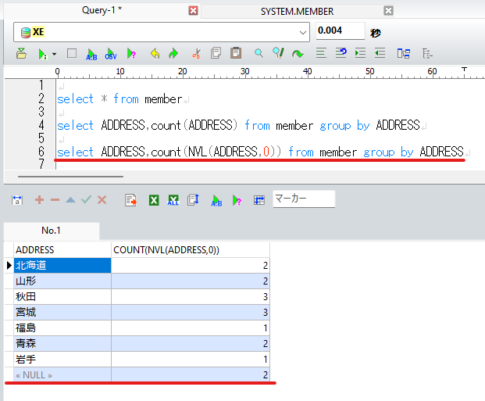The image size is (485, 401).
Task: Click line 4 count(ADDRESS) query text
Action: (x=239, y=126)
